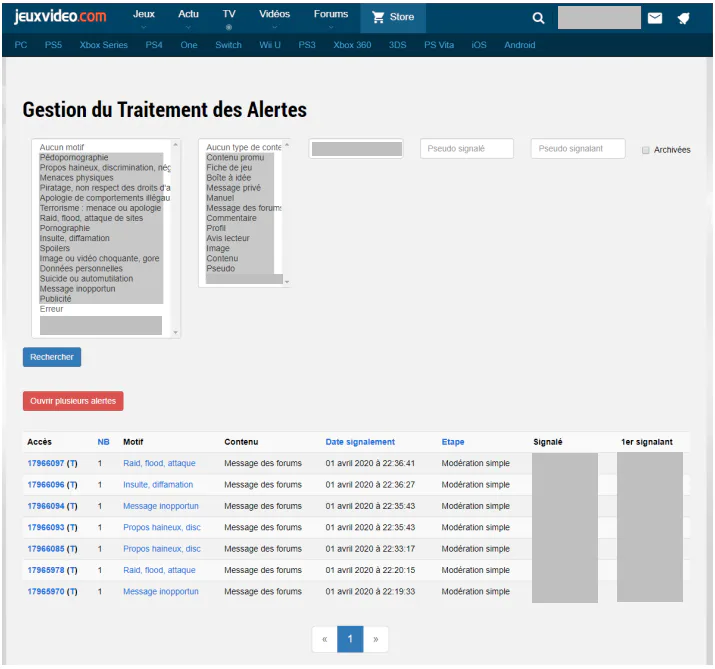This screenshot has width=715, height=669.
Task: Open the Xbox Series platform tab
Action: point(104,45)
